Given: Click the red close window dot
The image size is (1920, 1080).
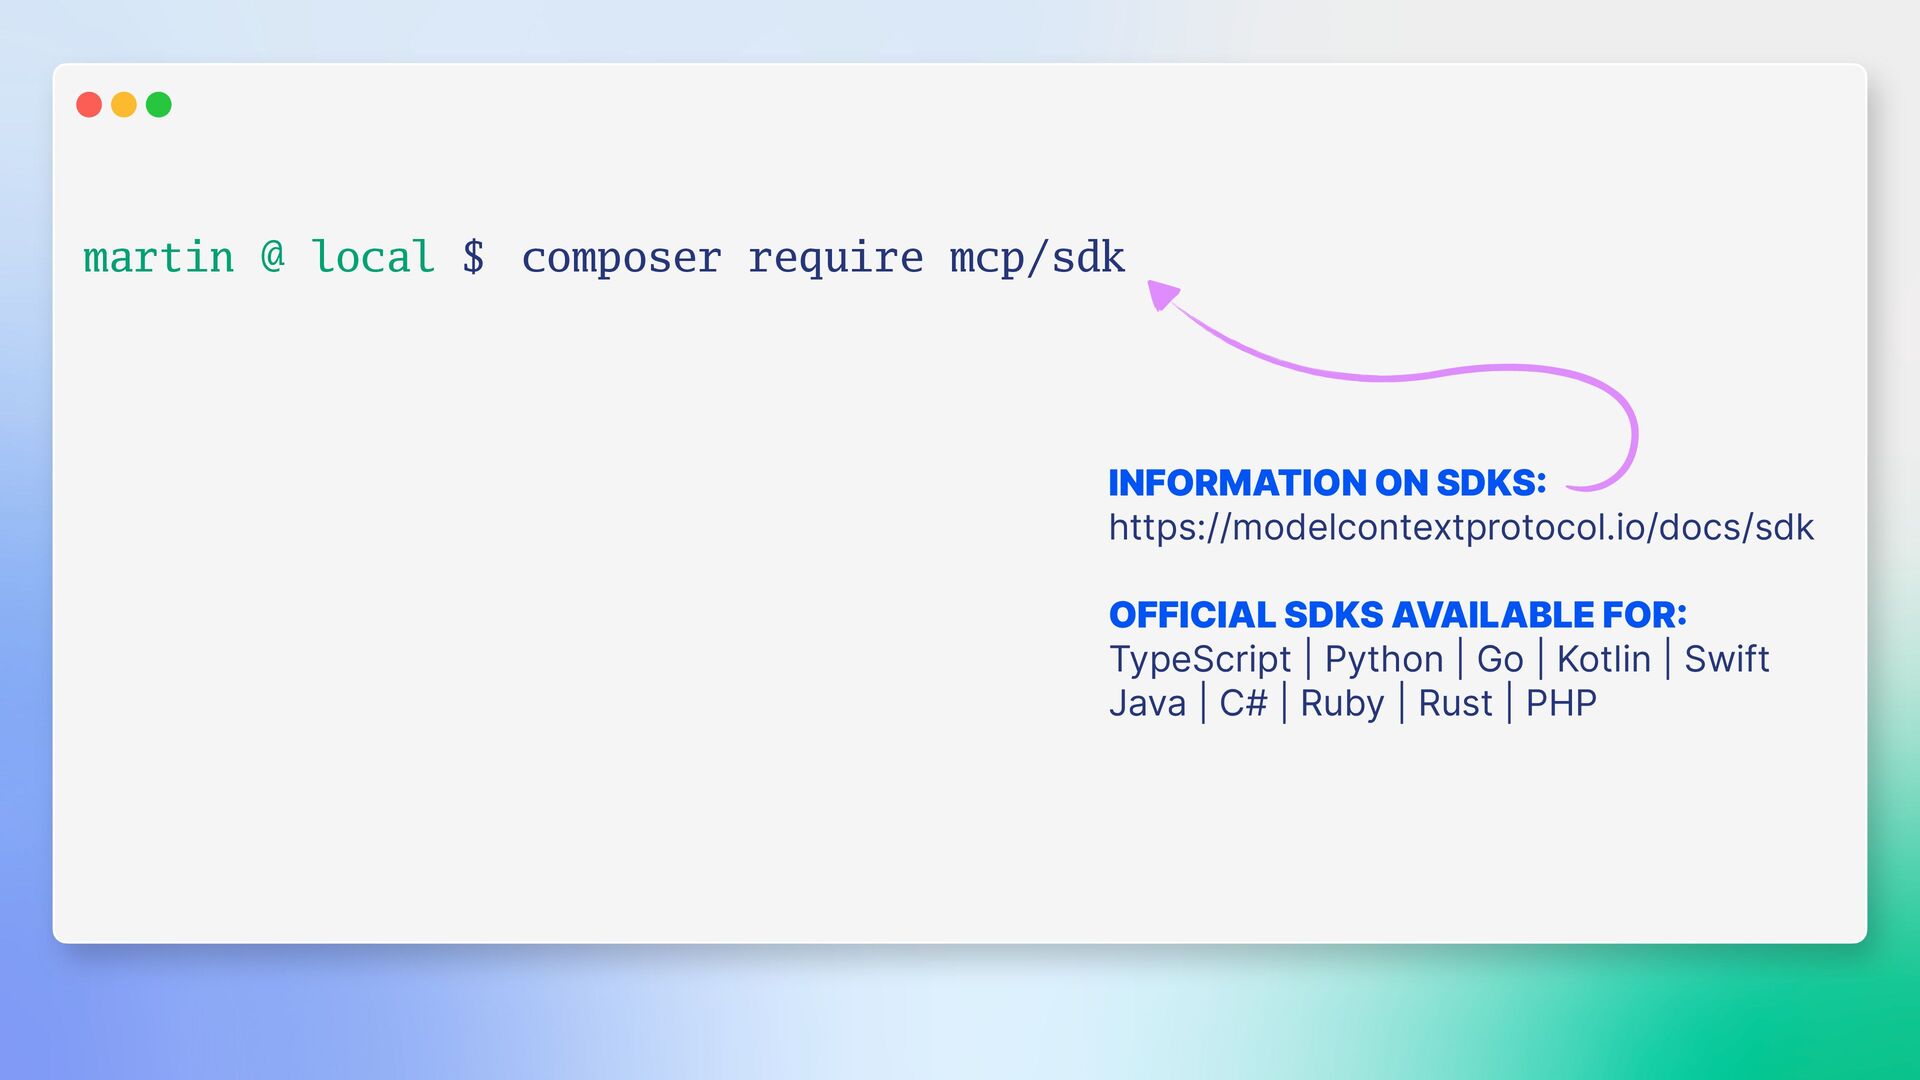Looking at the screenshot, I should [x=89, y=105].
